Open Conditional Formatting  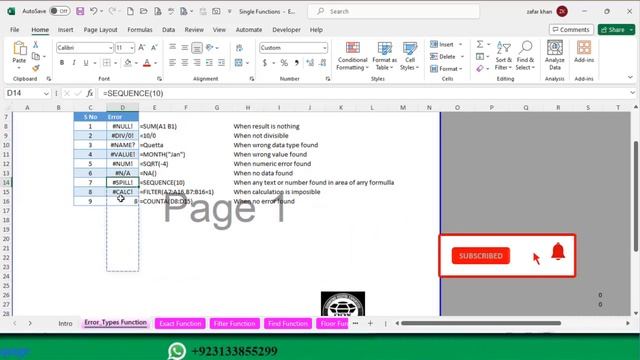pyautogui.click(x=353, y=56)
